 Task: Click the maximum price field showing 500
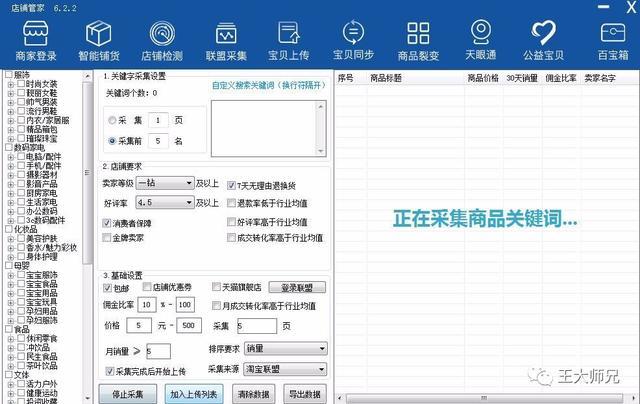[189, 325]
